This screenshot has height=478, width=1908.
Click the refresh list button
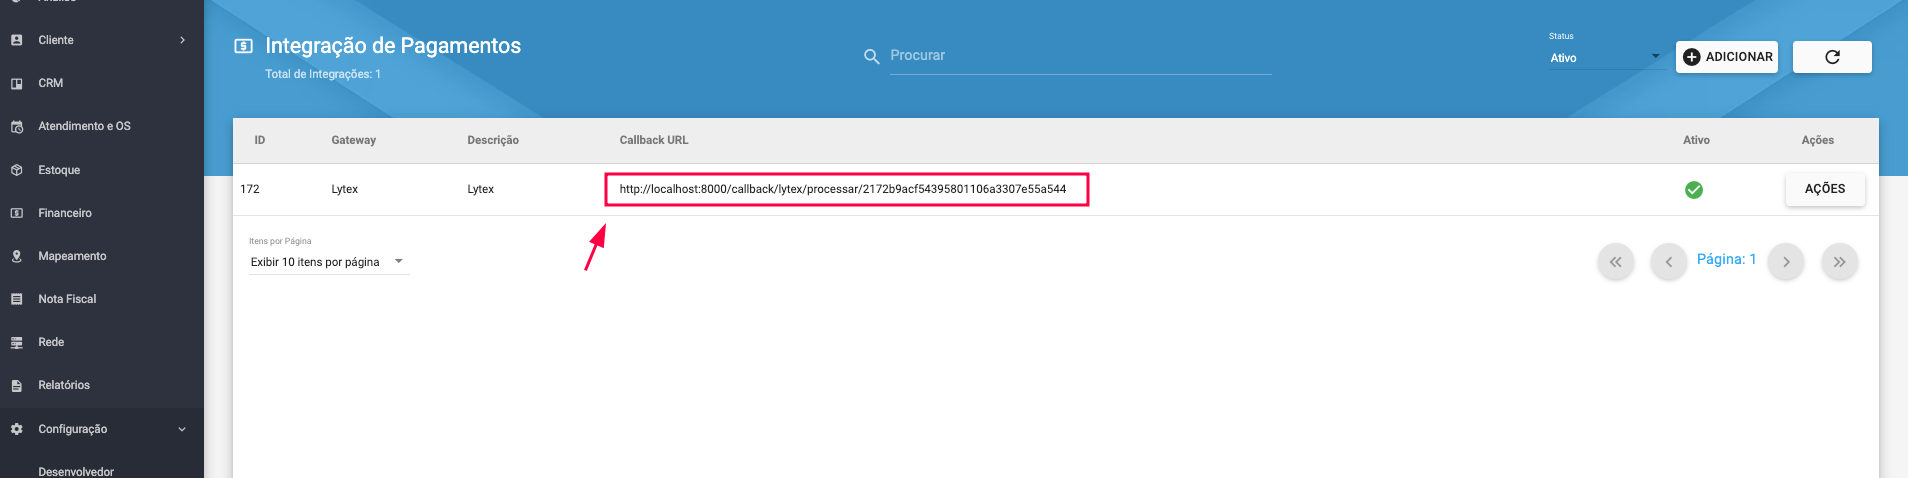[x=1832, y=57]
